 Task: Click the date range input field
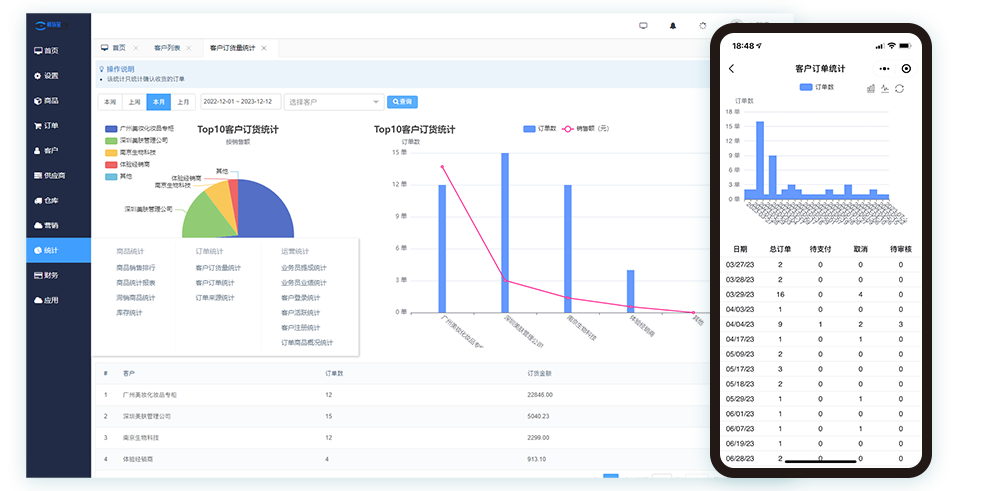pos(239,102)
